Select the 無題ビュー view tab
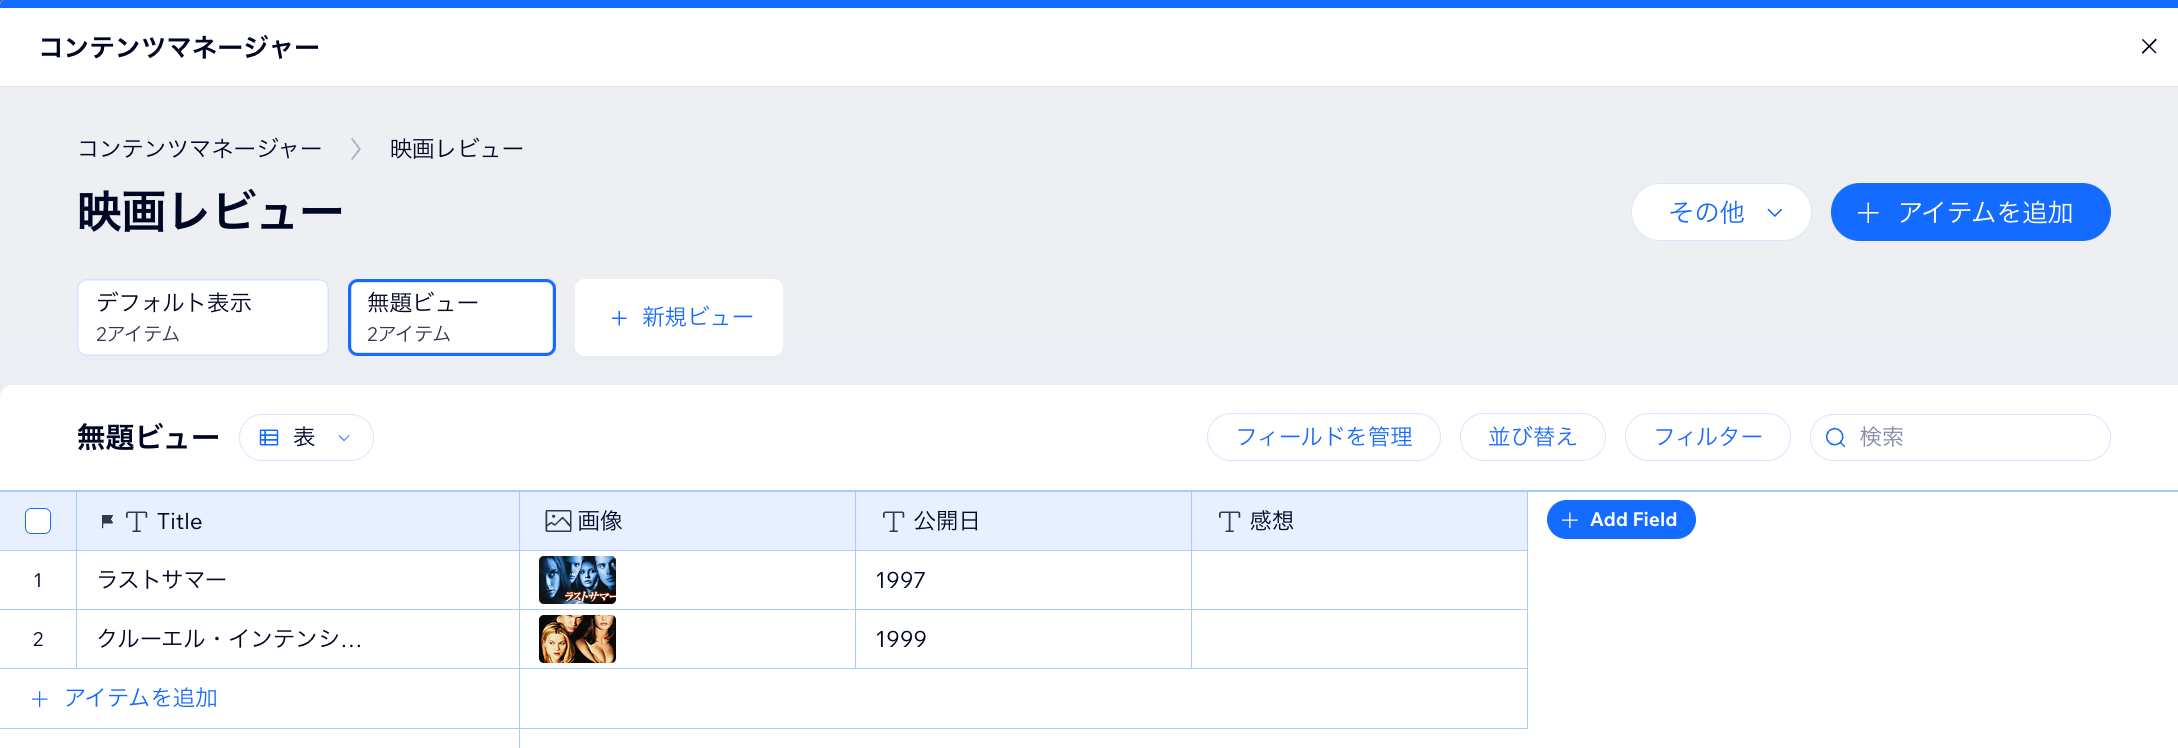 coord(452,317)
